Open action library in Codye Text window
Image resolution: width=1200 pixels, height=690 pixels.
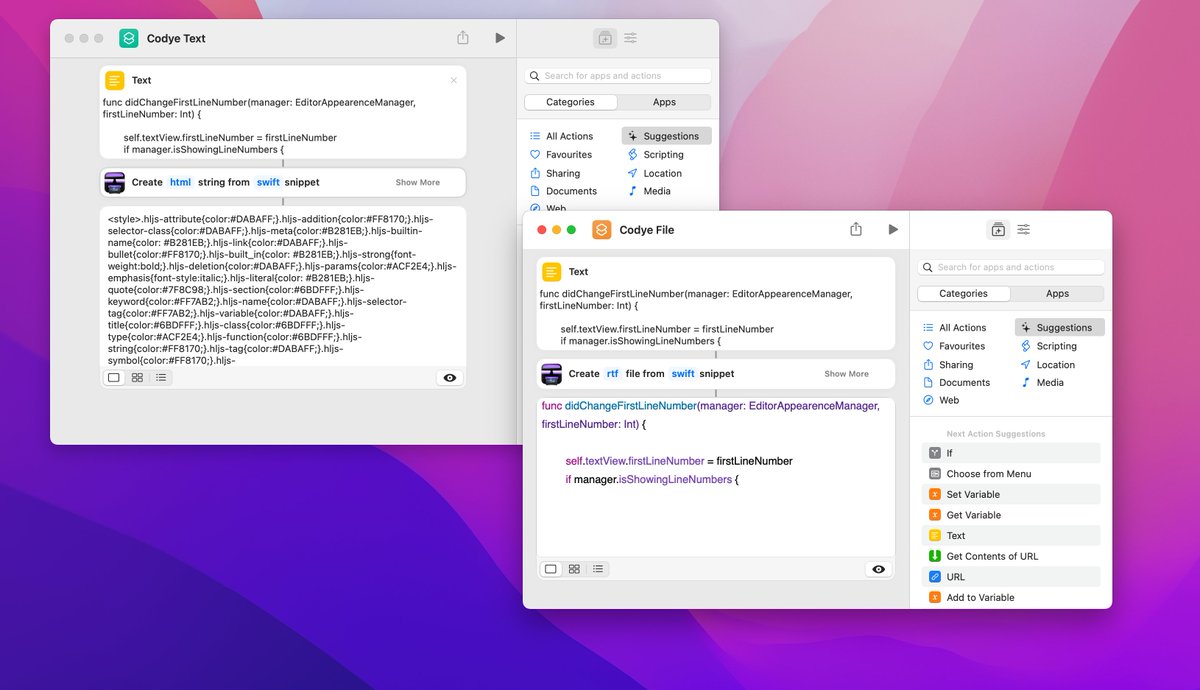[x=605, y=38]
